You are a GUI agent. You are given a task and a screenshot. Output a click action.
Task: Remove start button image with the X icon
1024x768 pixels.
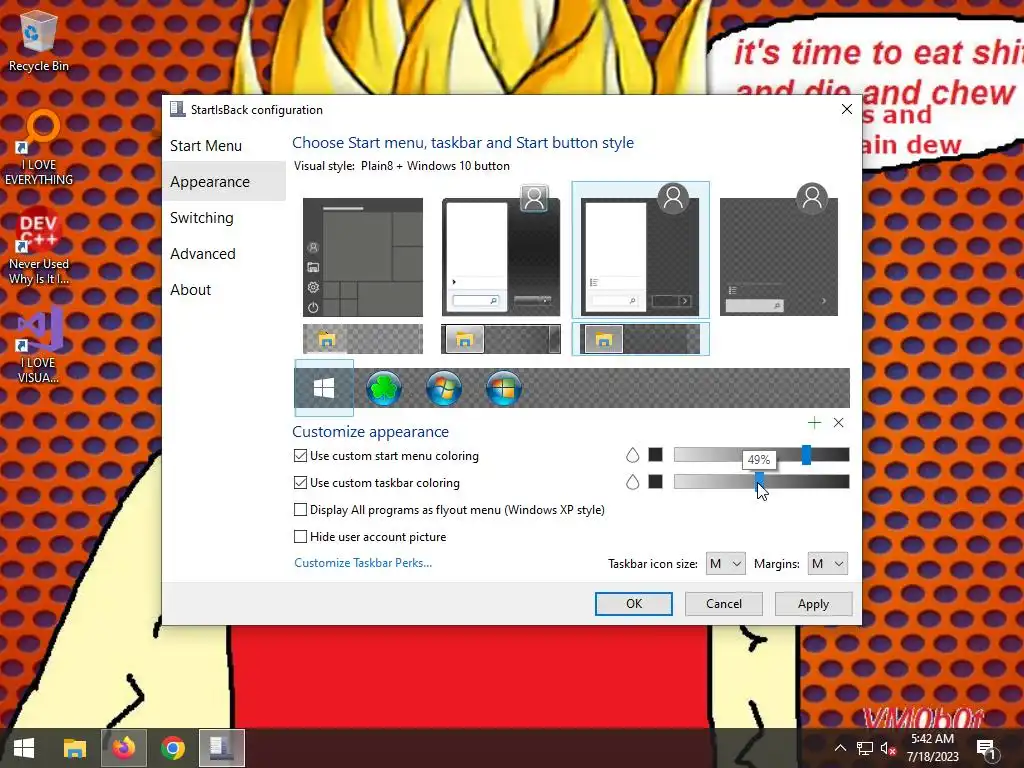coord(839,423)
